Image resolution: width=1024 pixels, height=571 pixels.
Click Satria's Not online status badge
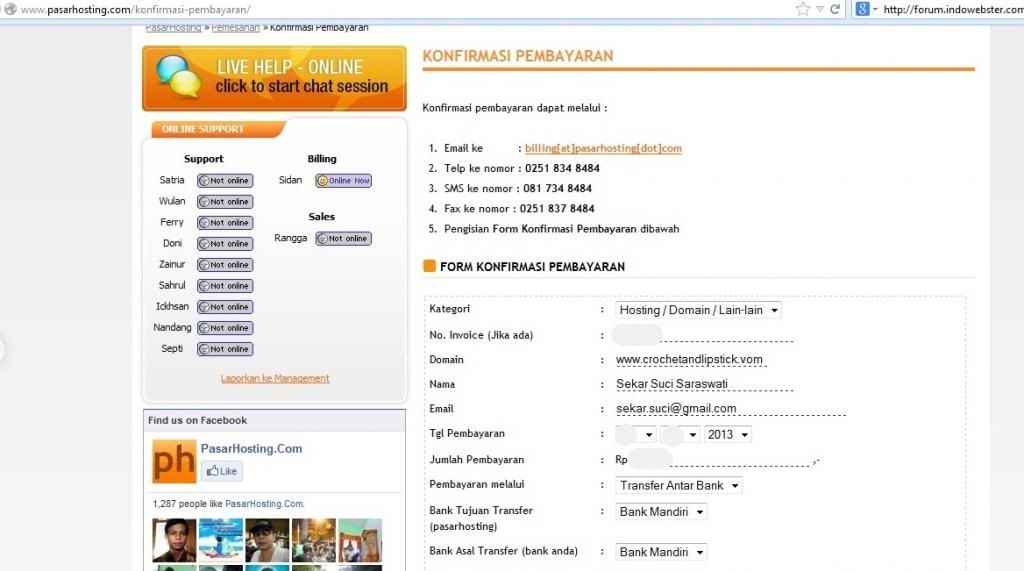[225, 181]
